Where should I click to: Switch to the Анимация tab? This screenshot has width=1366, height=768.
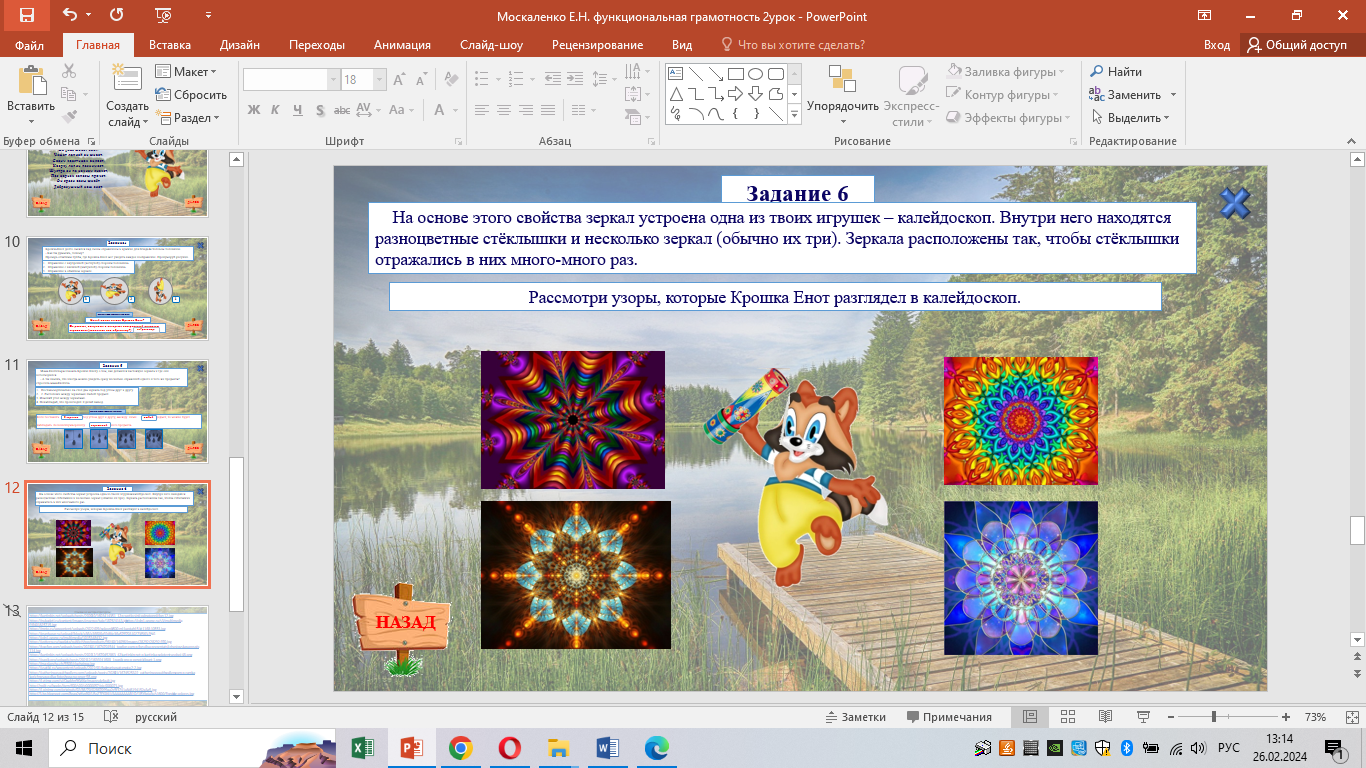point(402,45)
